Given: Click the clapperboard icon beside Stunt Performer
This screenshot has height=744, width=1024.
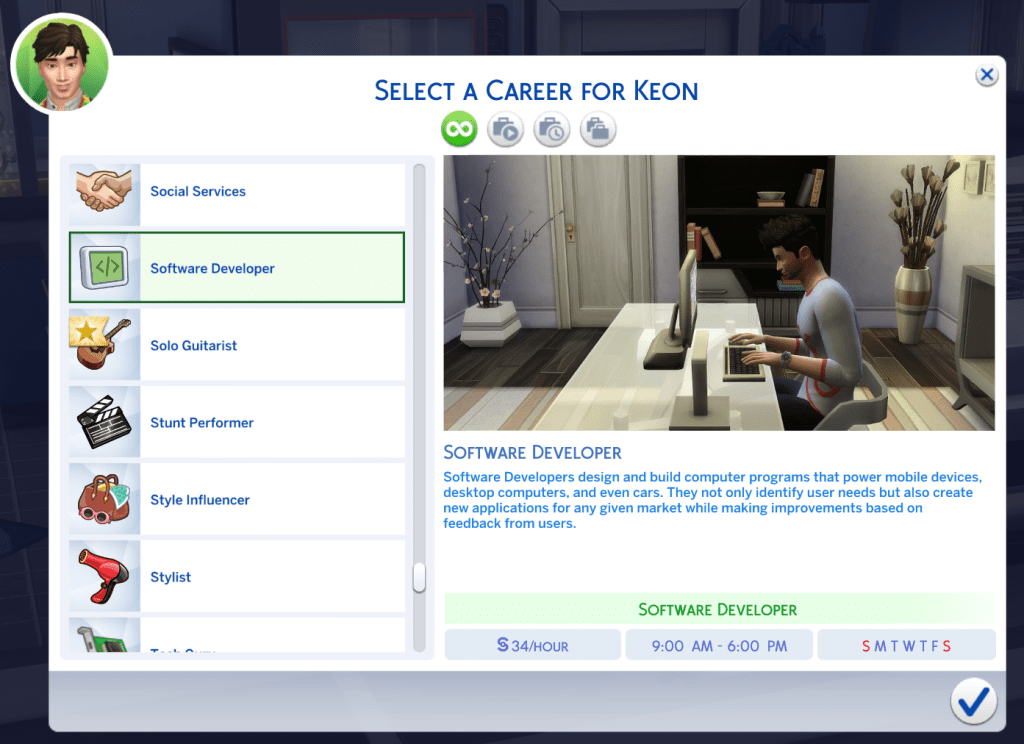Looking at the screenshot, I should pos(103,422).
